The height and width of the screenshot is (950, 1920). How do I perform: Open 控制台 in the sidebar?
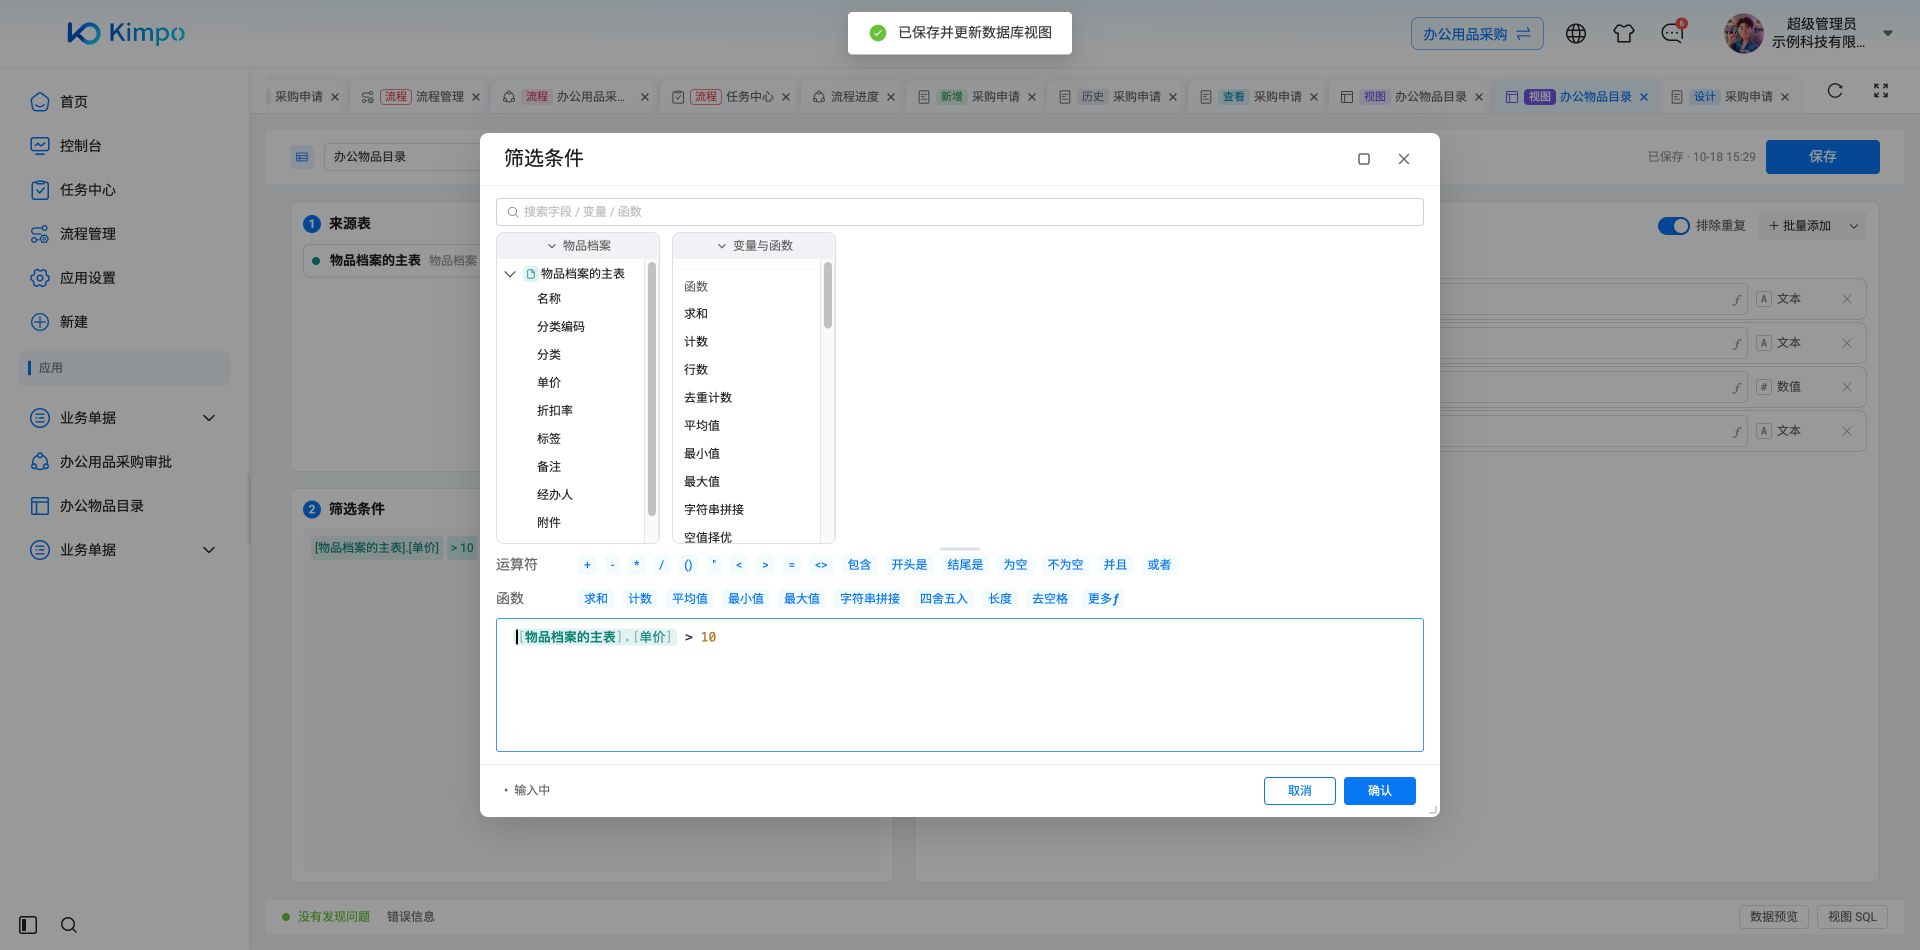(x=80, y=146)
